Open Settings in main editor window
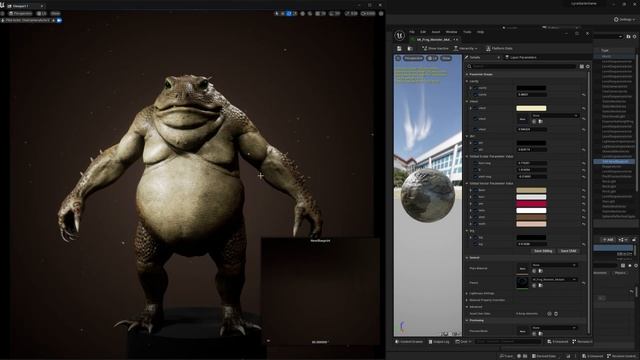The height and width of the screenshot is (360, 640). click(x=624, y=20)
